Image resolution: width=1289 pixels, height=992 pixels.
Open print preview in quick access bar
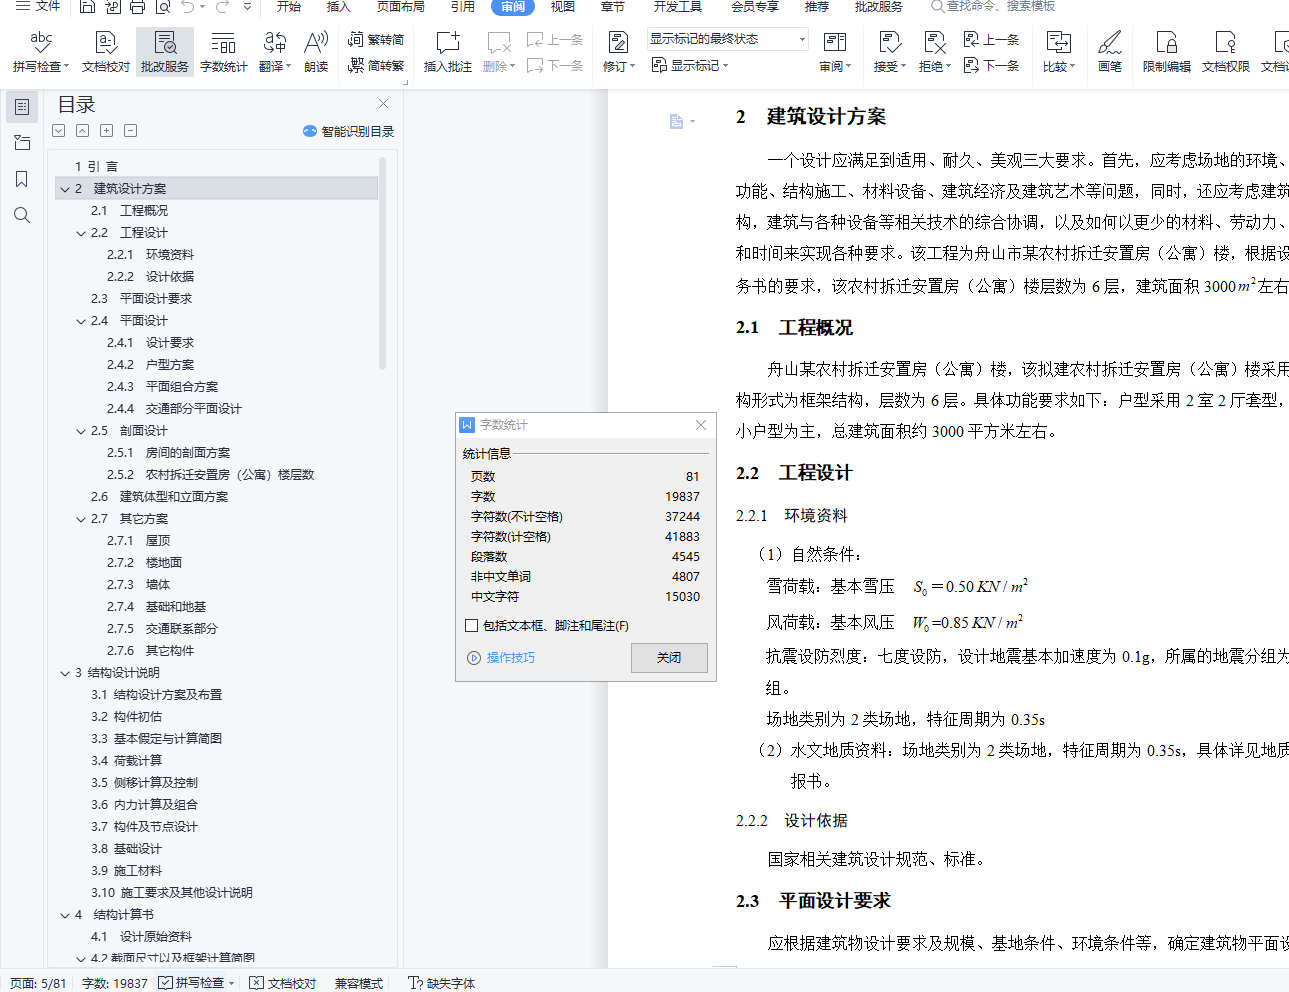click(x=163, y=7)
